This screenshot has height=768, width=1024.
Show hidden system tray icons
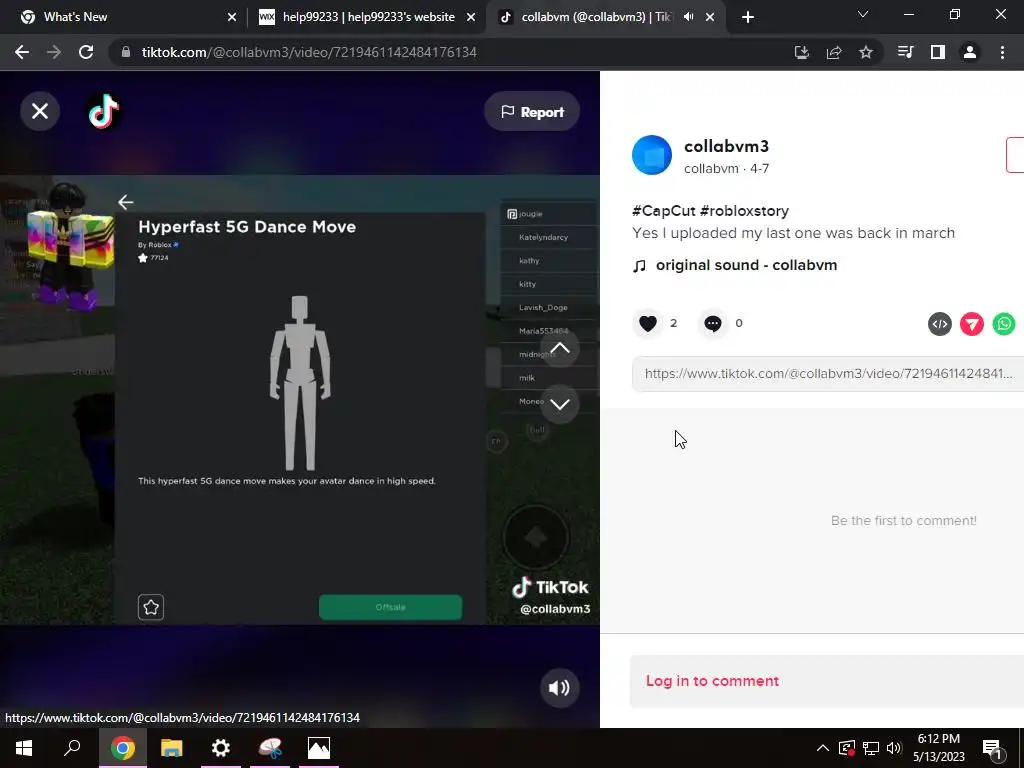click(x=823, y=748)
